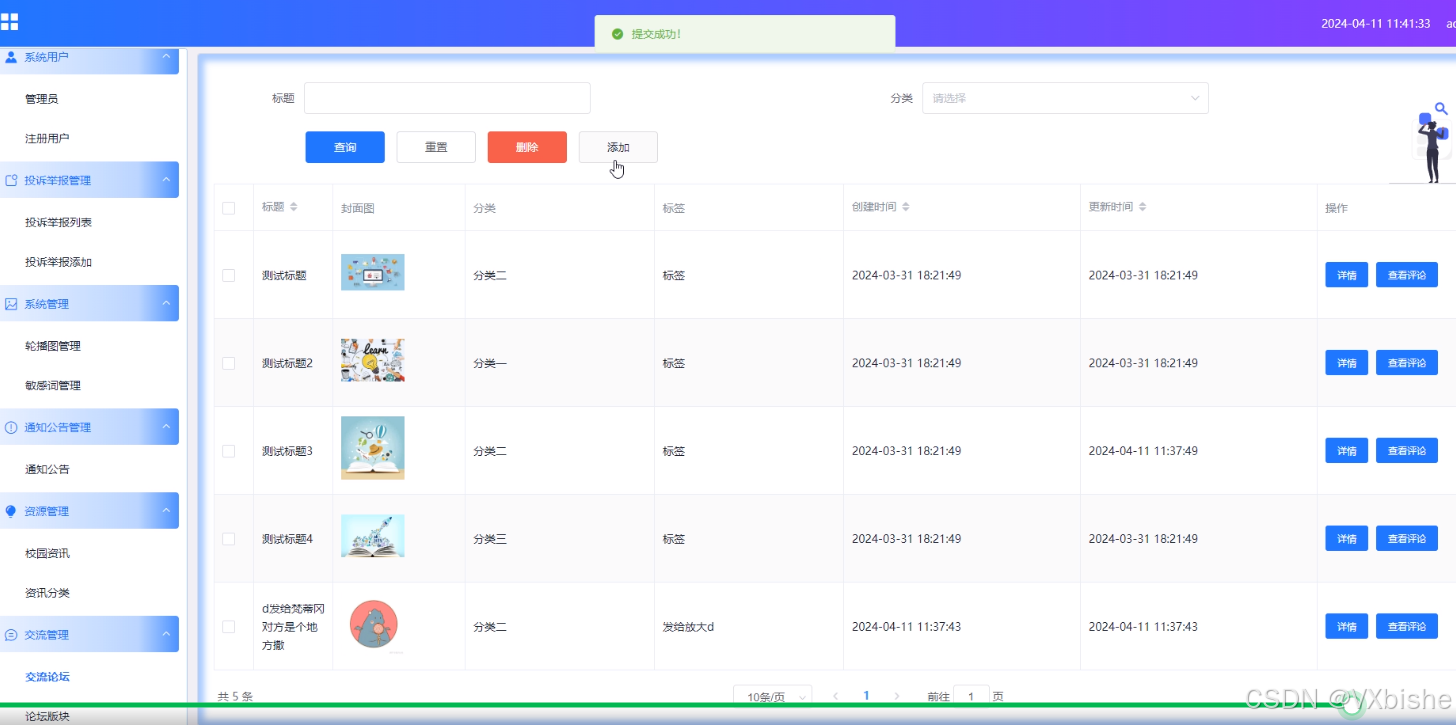Open the 分类 请选择 dropdown
Viewport: 1456px width, 725px height.
pos(1065,98)
